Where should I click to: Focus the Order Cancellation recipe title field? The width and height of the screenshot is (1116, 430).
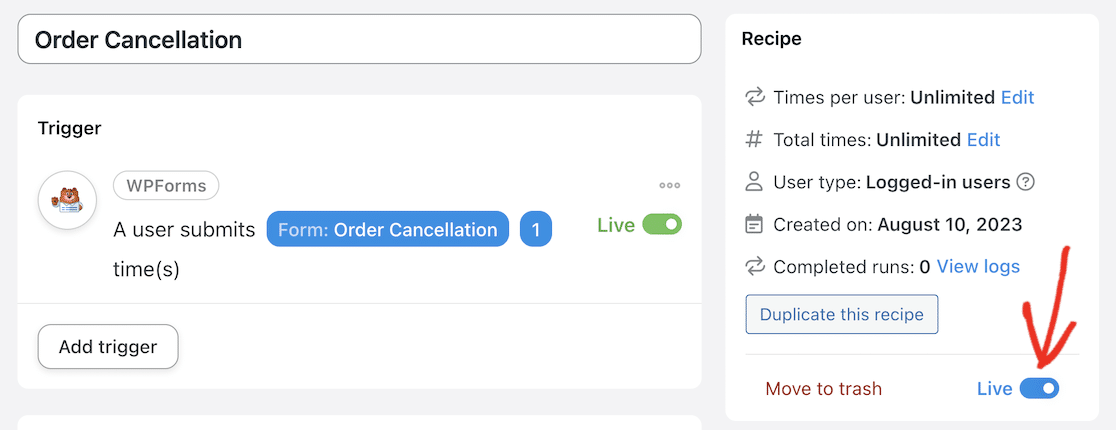359,40
